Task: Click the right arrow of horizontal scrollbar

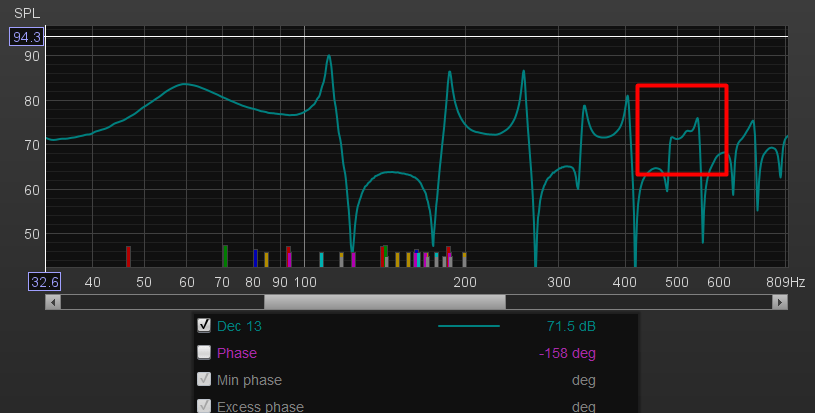Action: (x=780, y=302)
